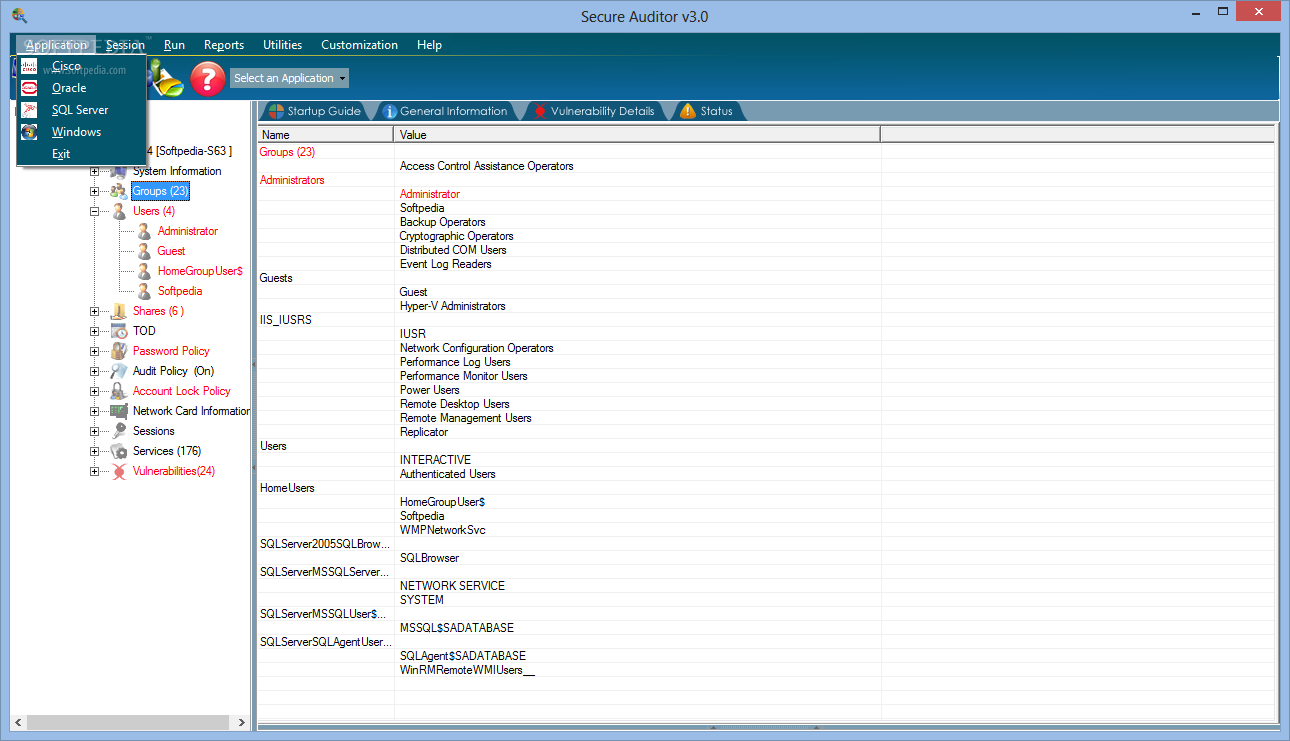Screen dimensions: 1290x741
Task: Choose Cisco from the Application menu
Action: [x=82, y=66]
